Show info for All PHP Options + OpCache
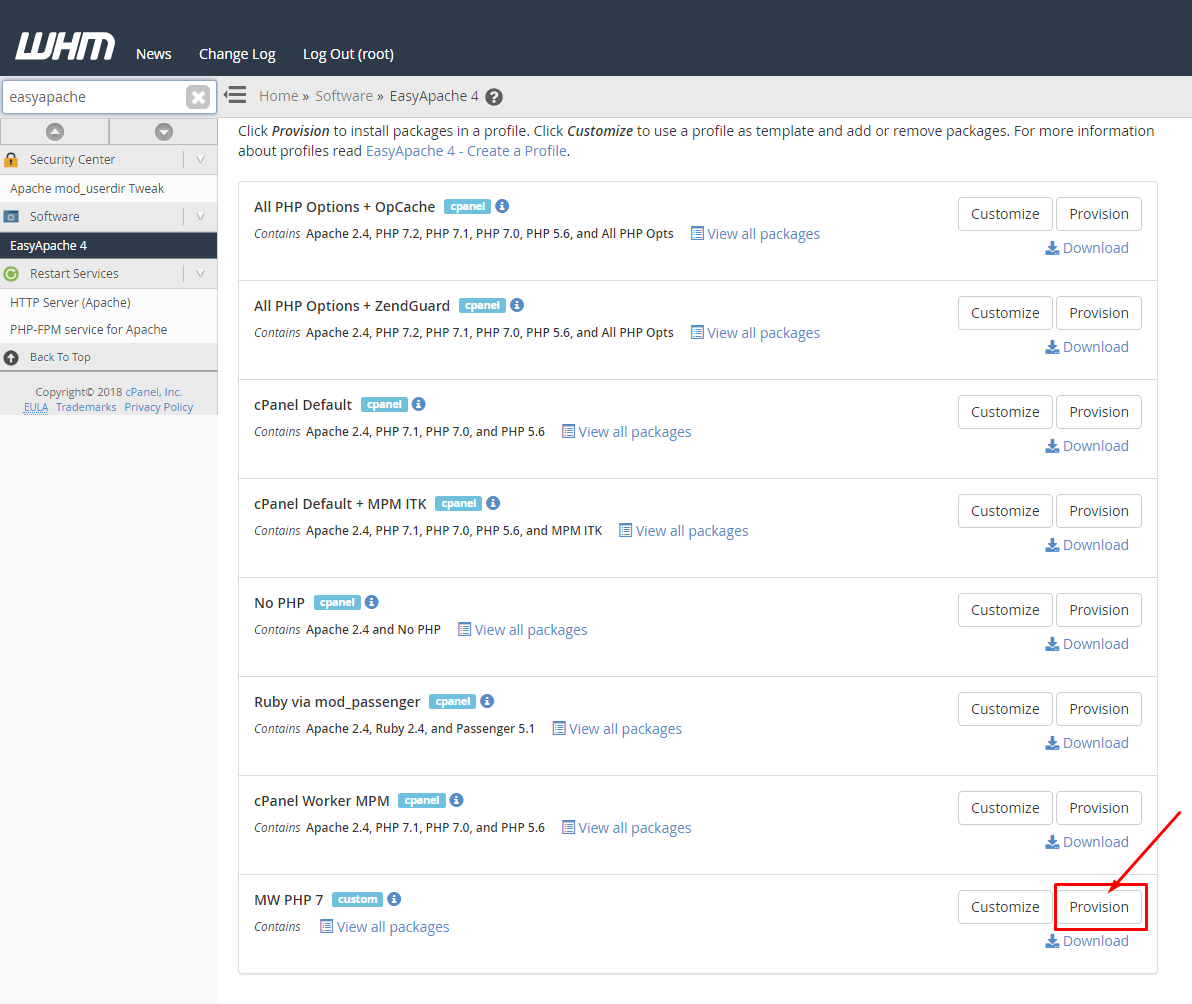Viewport: 1192px width, 1004px height. click(502, 206)
